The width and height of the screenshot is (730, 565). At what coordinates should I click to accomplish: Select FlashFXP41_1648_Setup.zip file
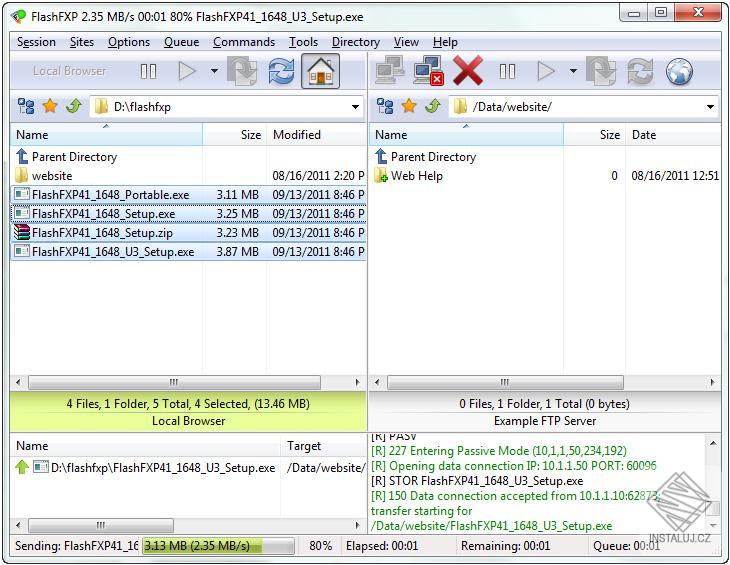189,233
